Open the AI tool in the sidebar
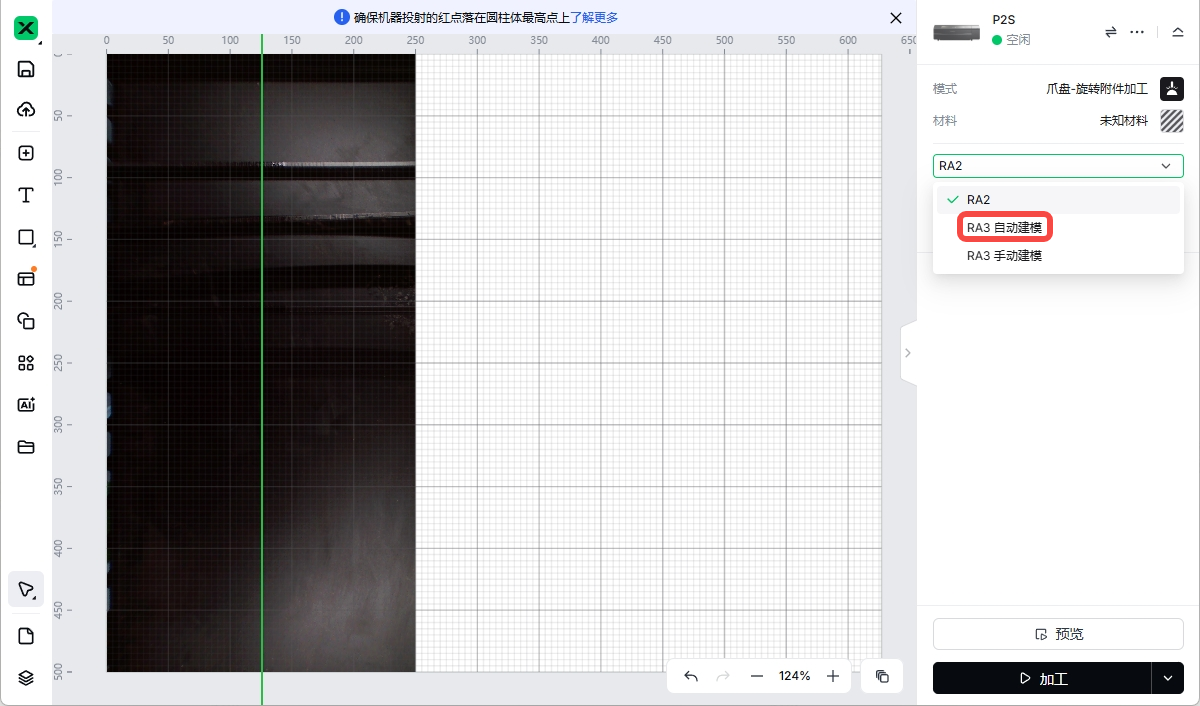Viewport: 1200px width, 706px height. coord(26,405)
